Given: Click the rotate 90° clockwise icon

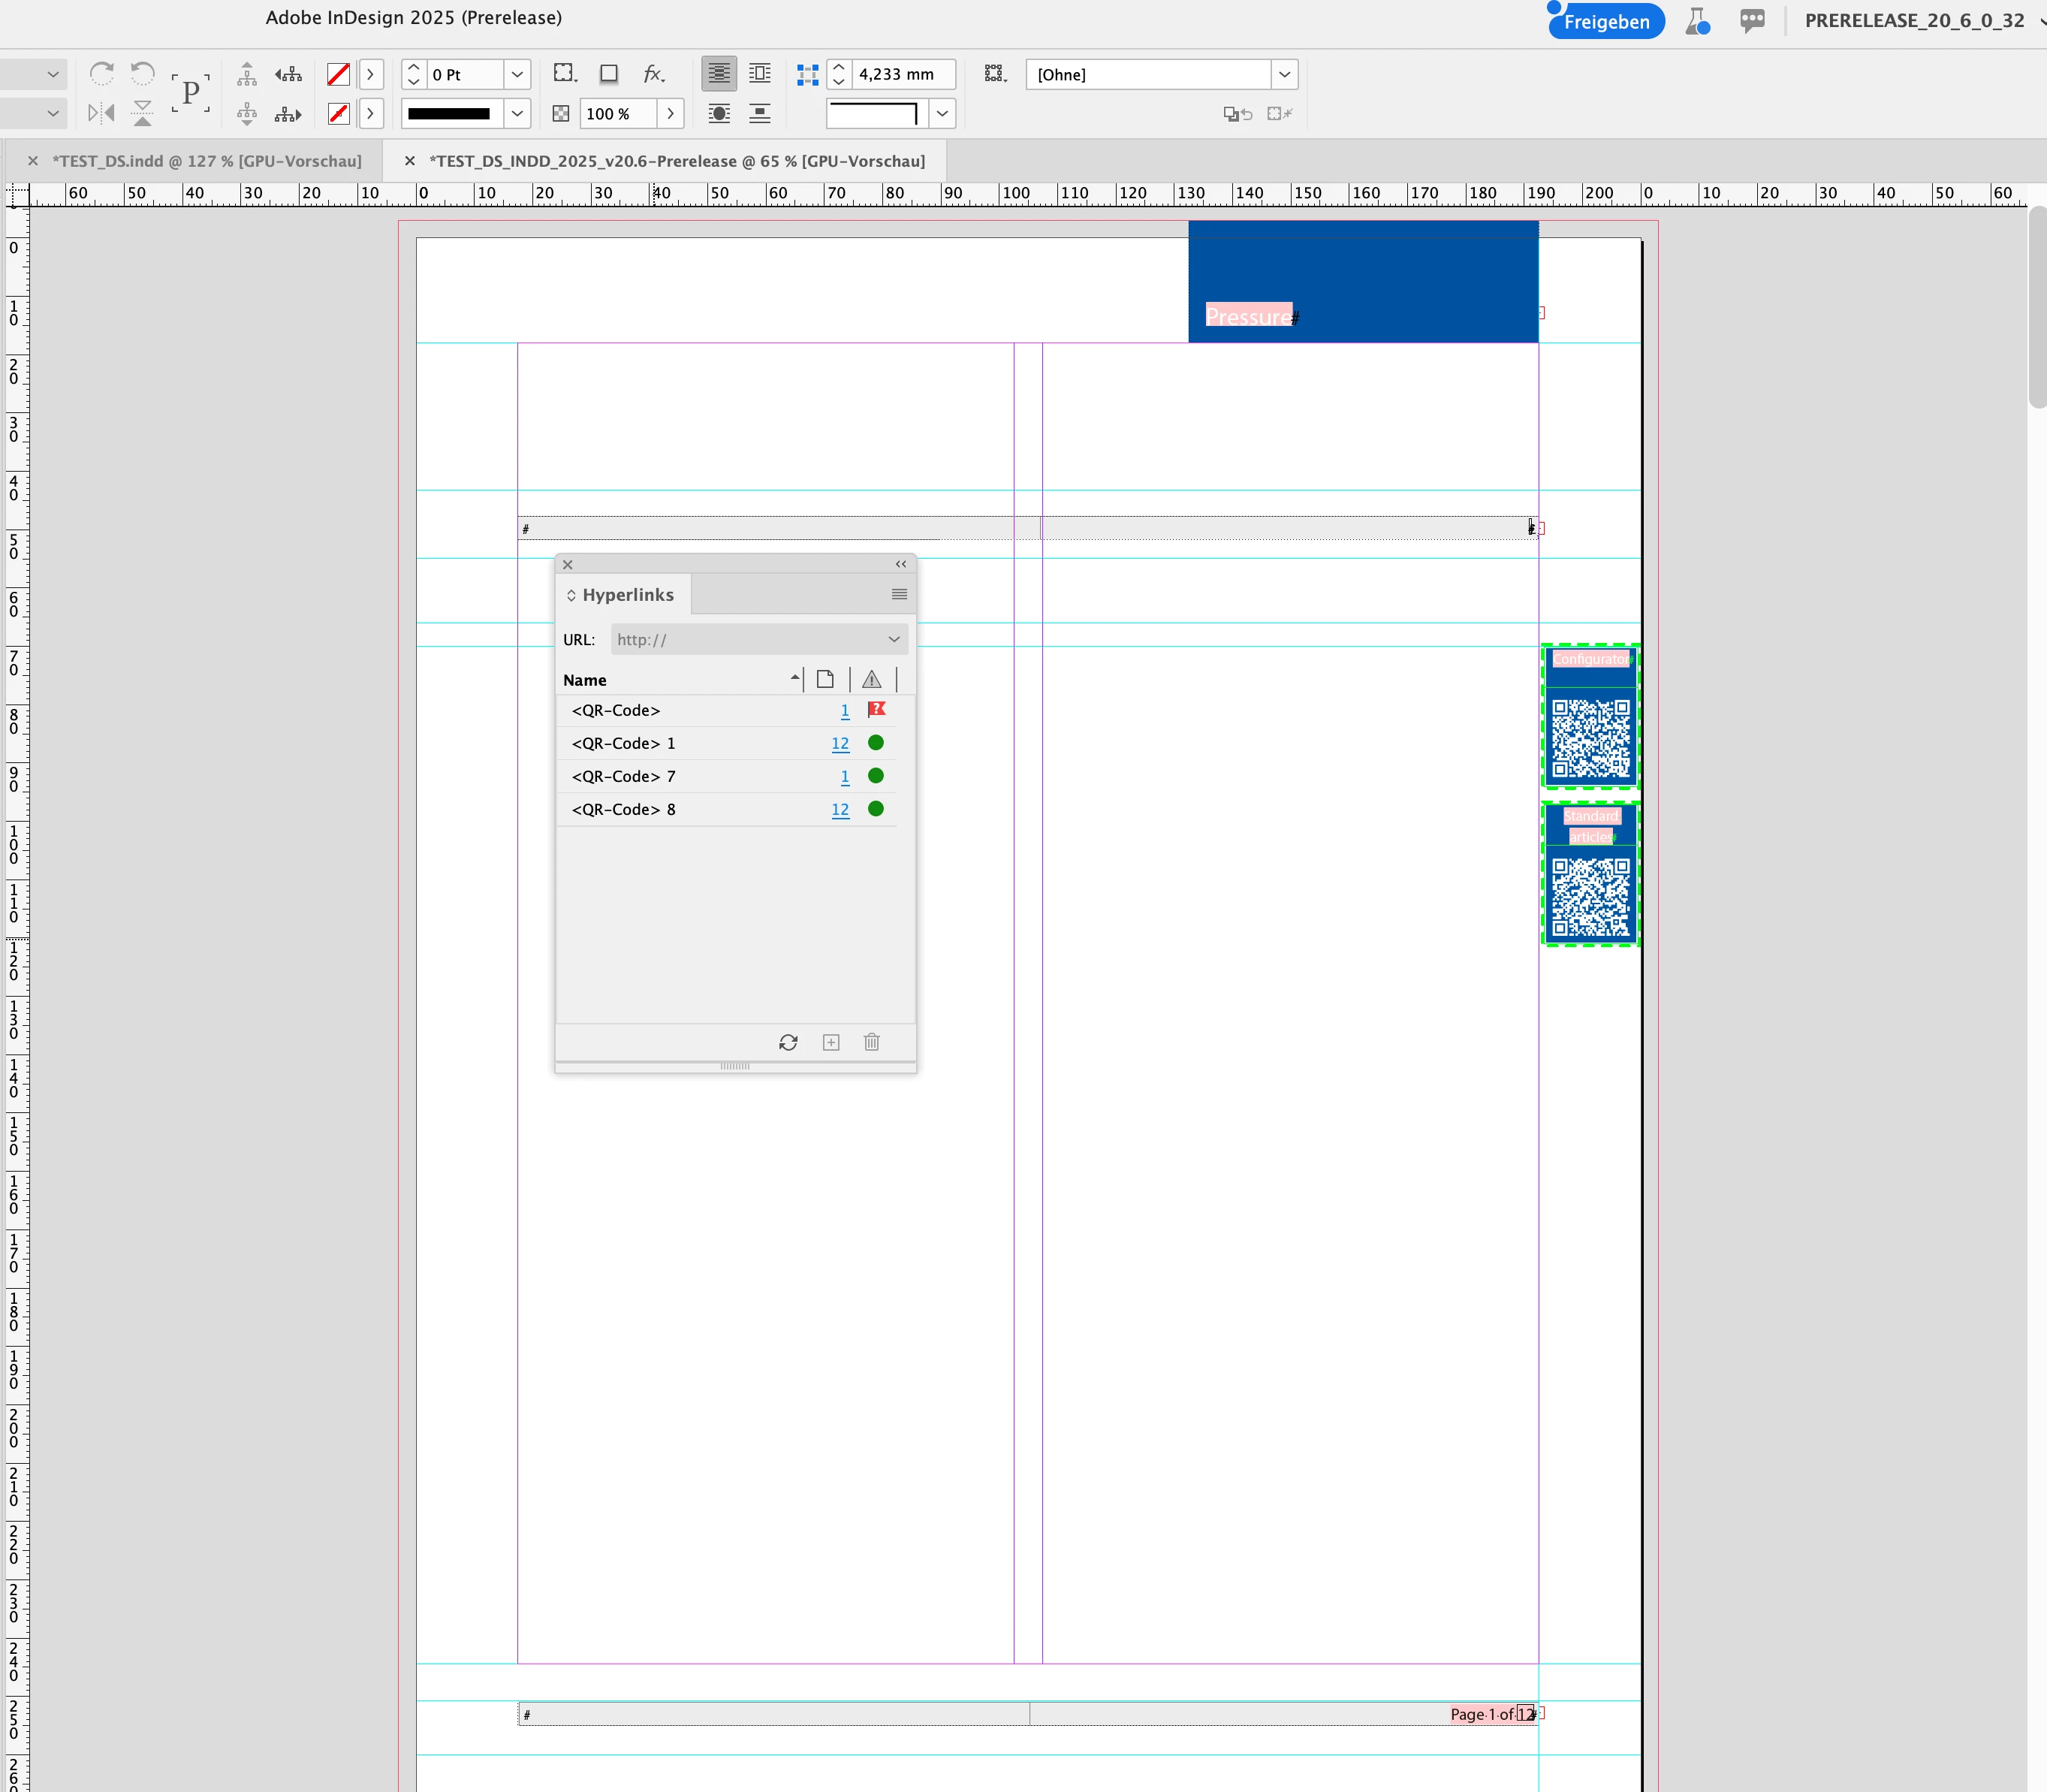Looking at the screenshot, I should [x=102, y=73].
